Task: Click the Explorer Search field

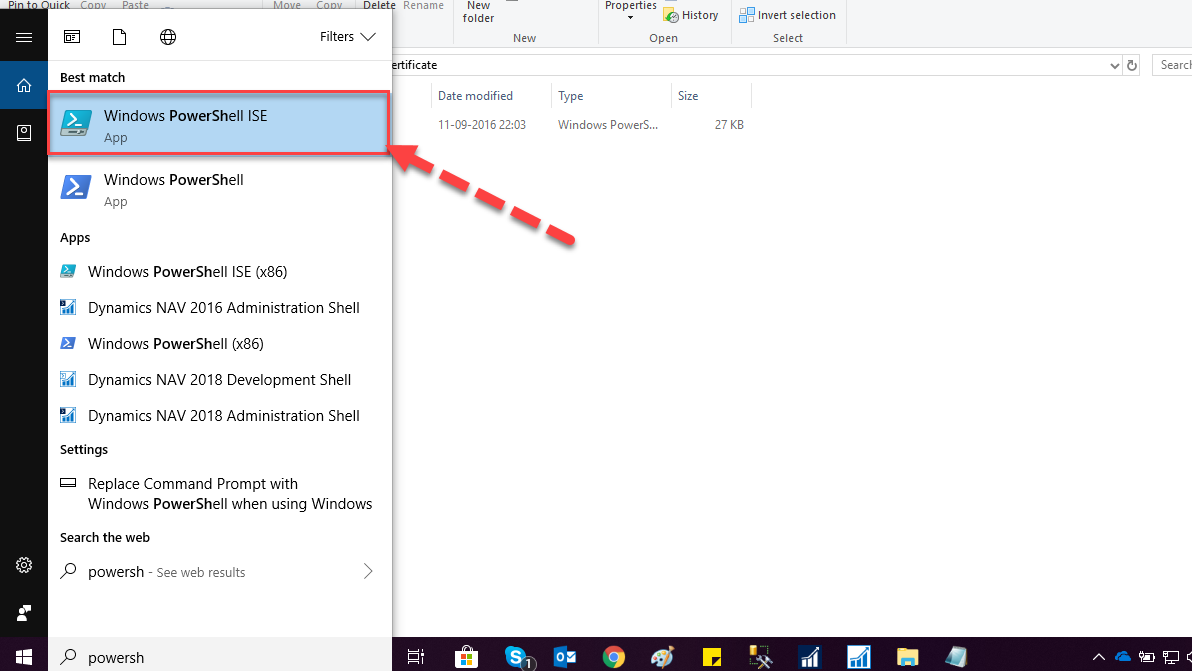Action: tap(1172, 65)
